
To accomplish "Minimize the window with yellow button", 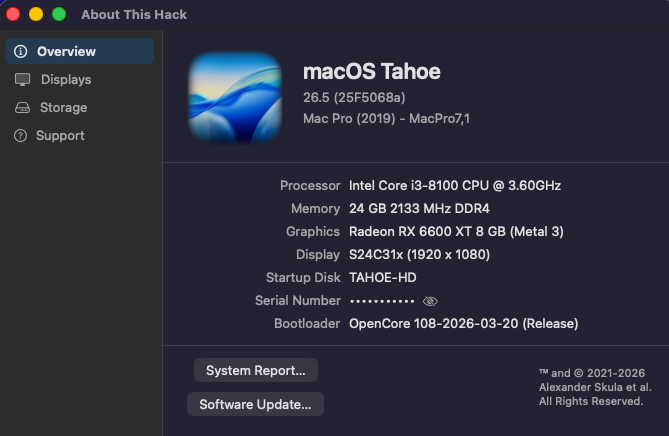I will point(36,14).
